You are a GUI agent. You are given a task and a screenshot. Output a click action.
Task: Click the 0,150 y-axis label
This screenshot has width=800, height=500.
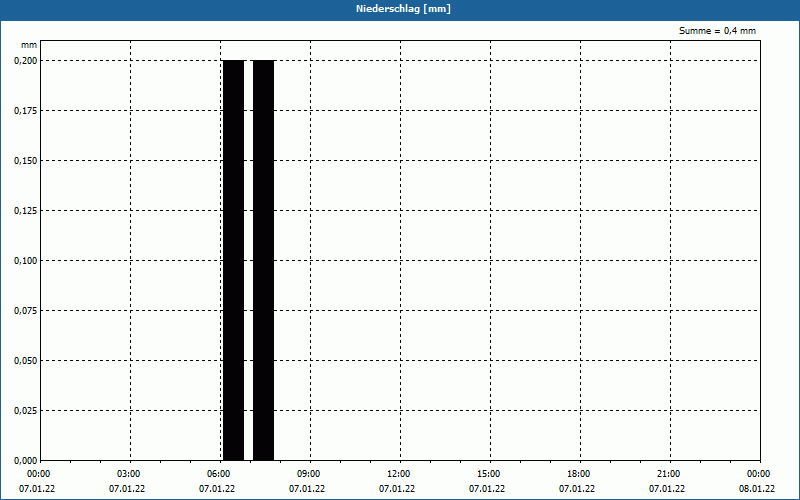click(26, 161)
